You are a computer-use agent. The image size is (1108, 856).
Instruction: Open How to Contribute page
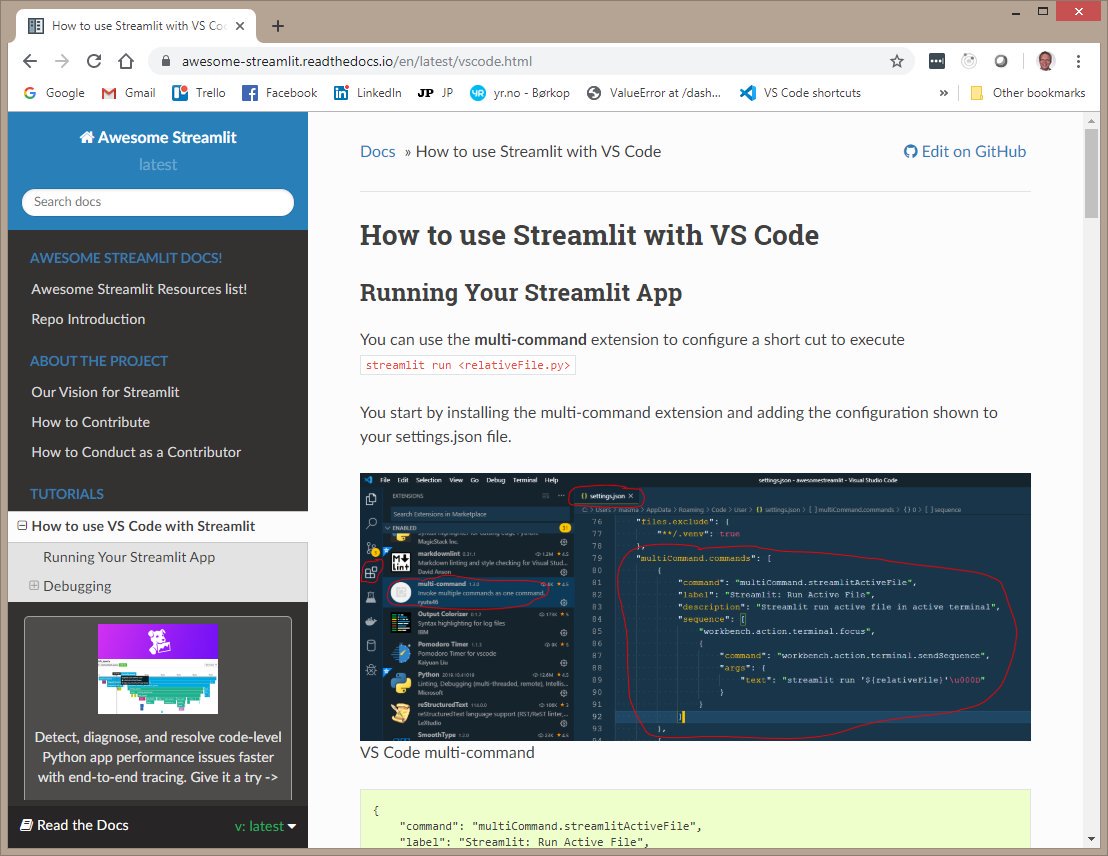90,422
